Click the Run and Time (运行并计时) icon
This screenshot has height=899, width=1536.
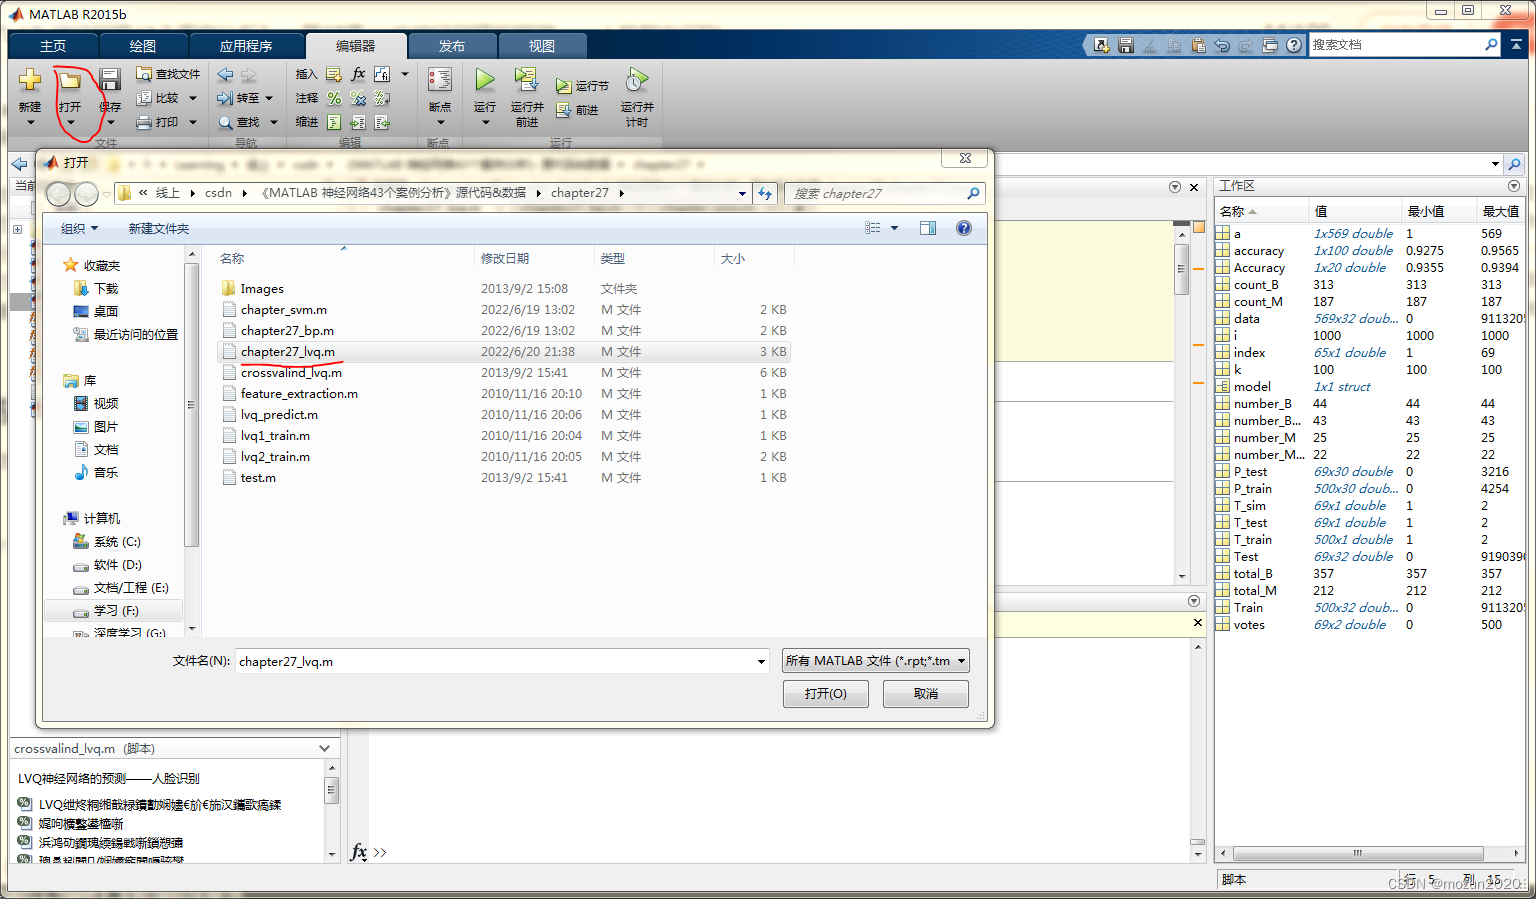637,80
